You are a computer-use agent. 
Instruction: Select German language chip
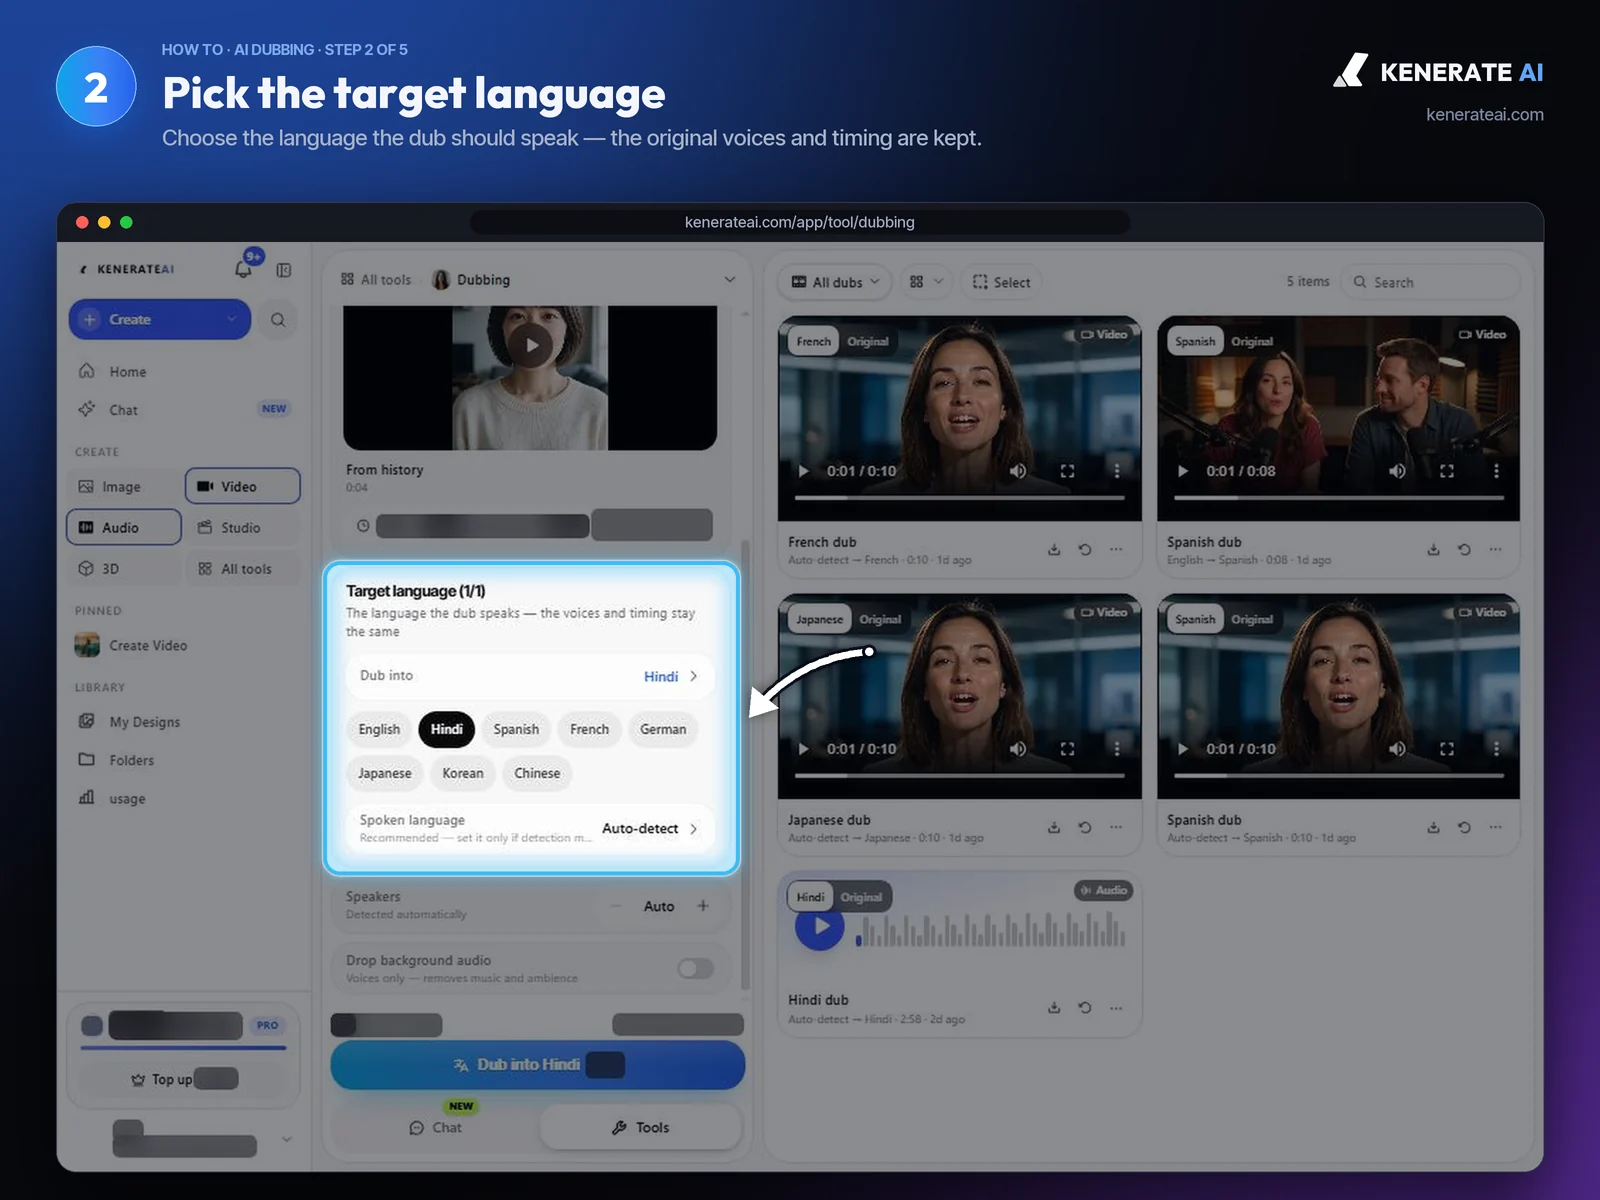pos(663,729)
